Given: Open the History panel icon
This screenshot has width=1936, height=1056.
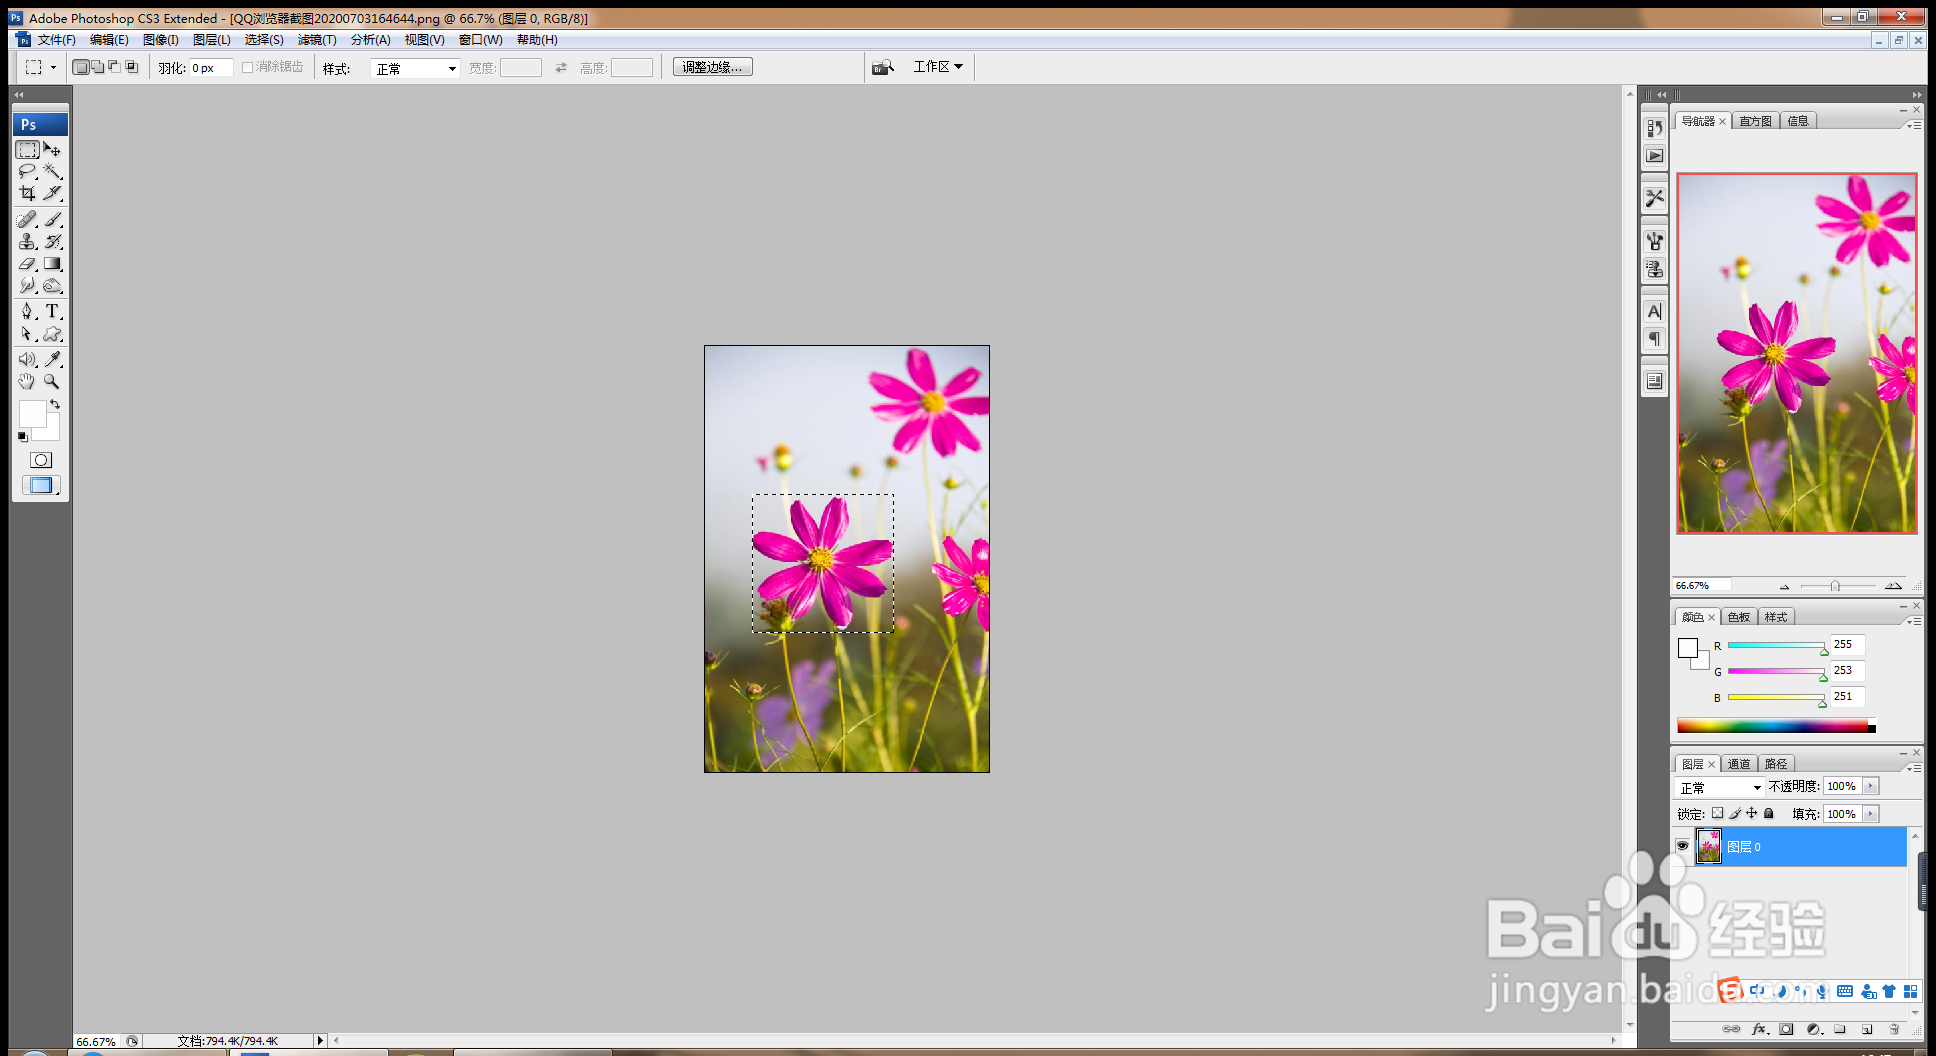Looking at the screenshot, I should pyautogui.click(x=1655, y=128).
